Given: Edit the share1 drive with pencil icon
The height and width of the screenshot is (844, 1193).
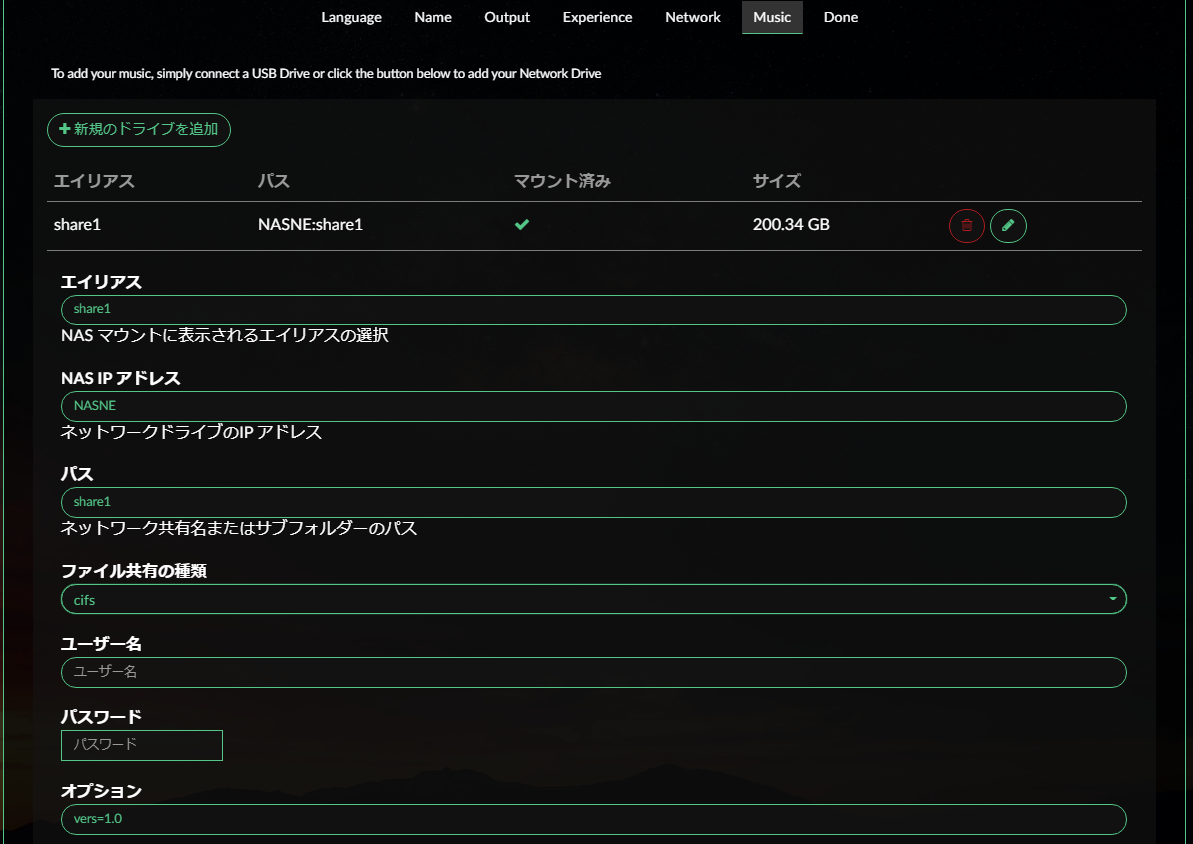Looking at the screenshot, I should [x=1008, y=225].
